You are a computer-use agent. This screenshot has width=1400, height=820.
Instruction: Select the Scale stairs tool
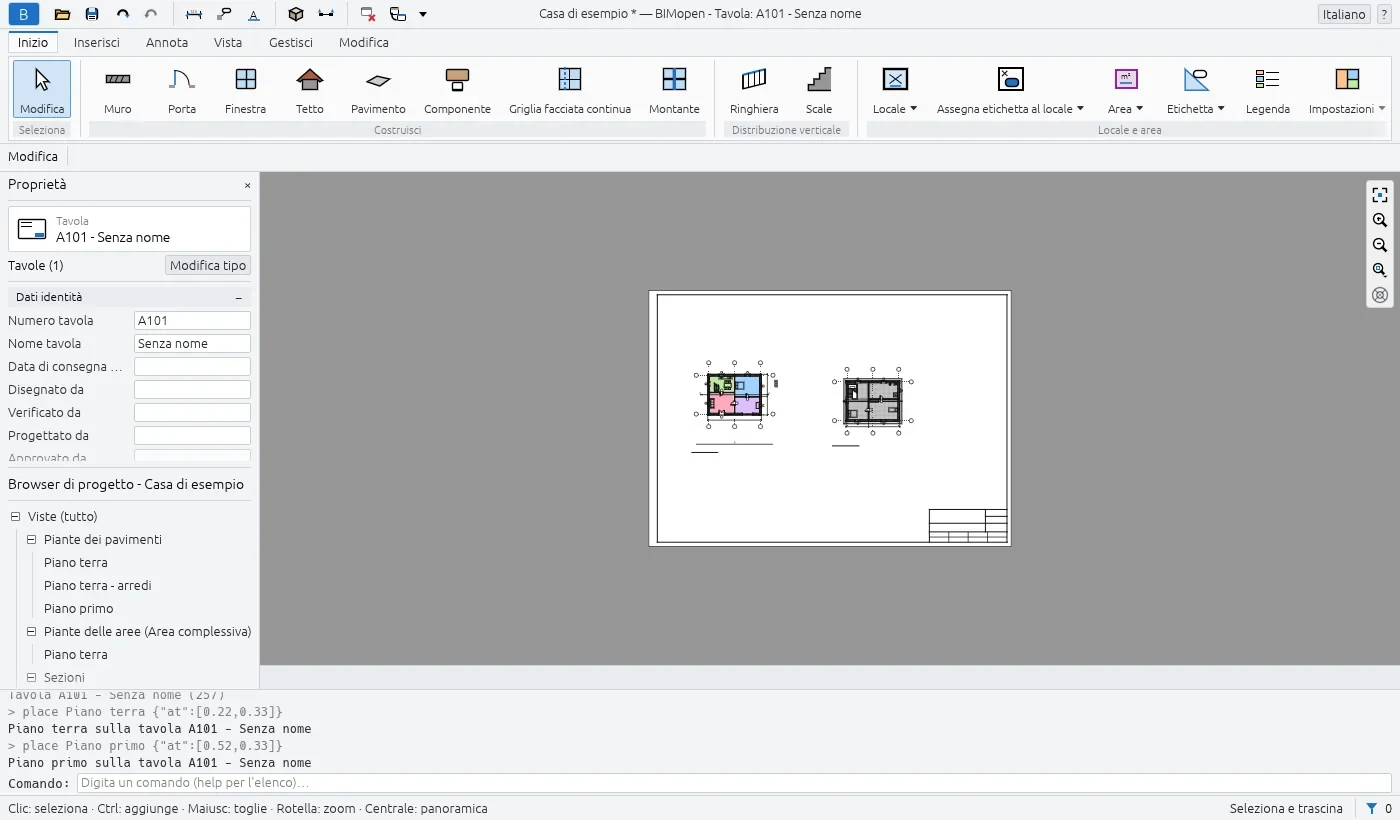pyautogui.click(x=819, y=90)
